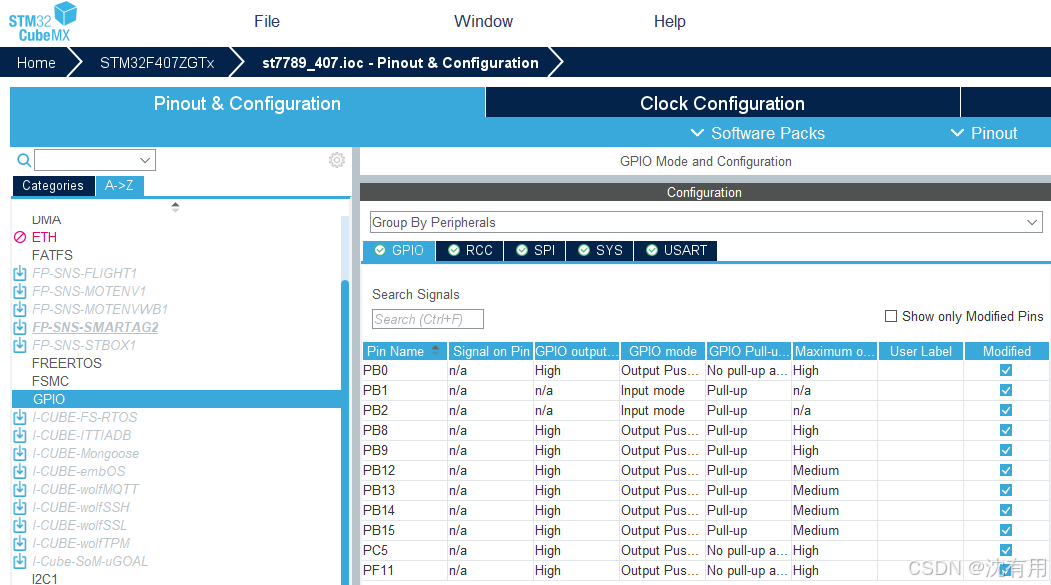
Task: Select FREERTOS in the category list
Action: tap(67, 363)
